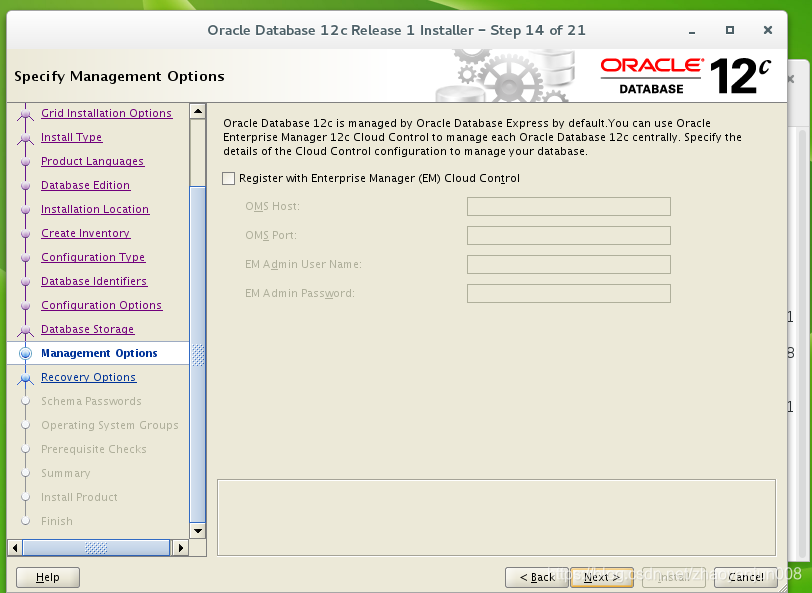
Task: Minimize the Oracle installer window
Action: click(692, 31)
